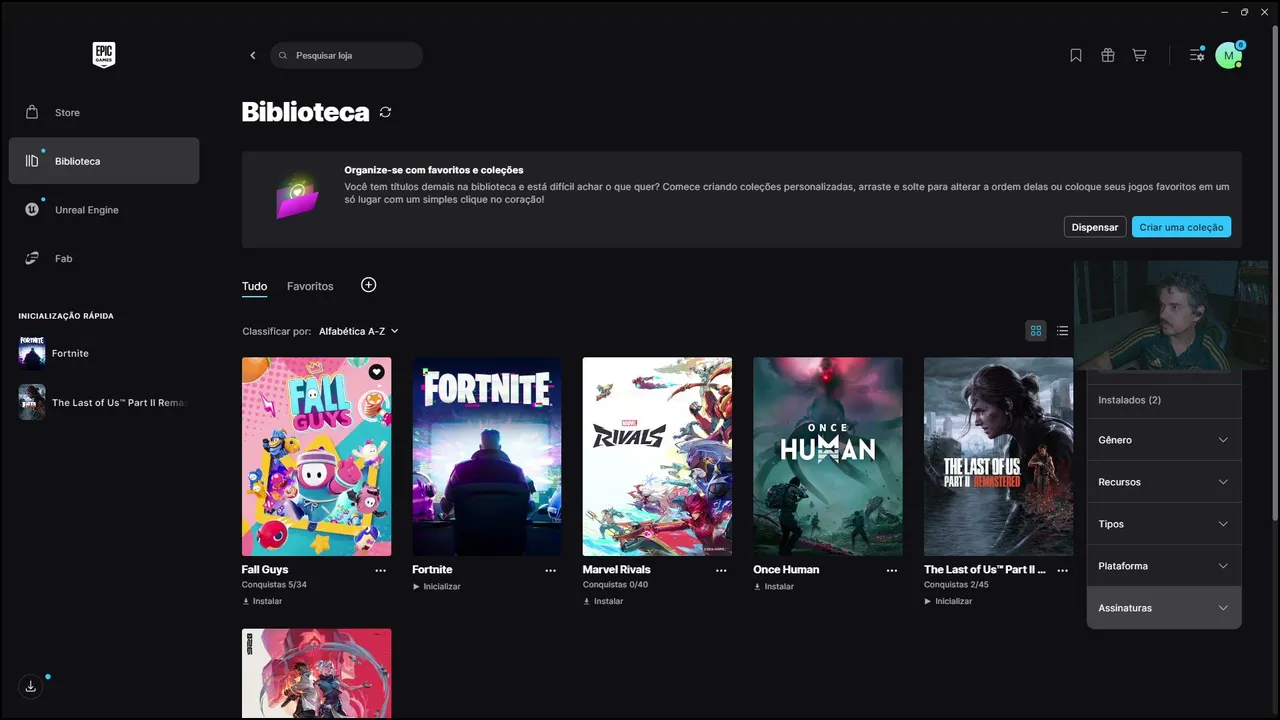
Task: Select the Tudo tab
Action: click(x=254, y=286)
